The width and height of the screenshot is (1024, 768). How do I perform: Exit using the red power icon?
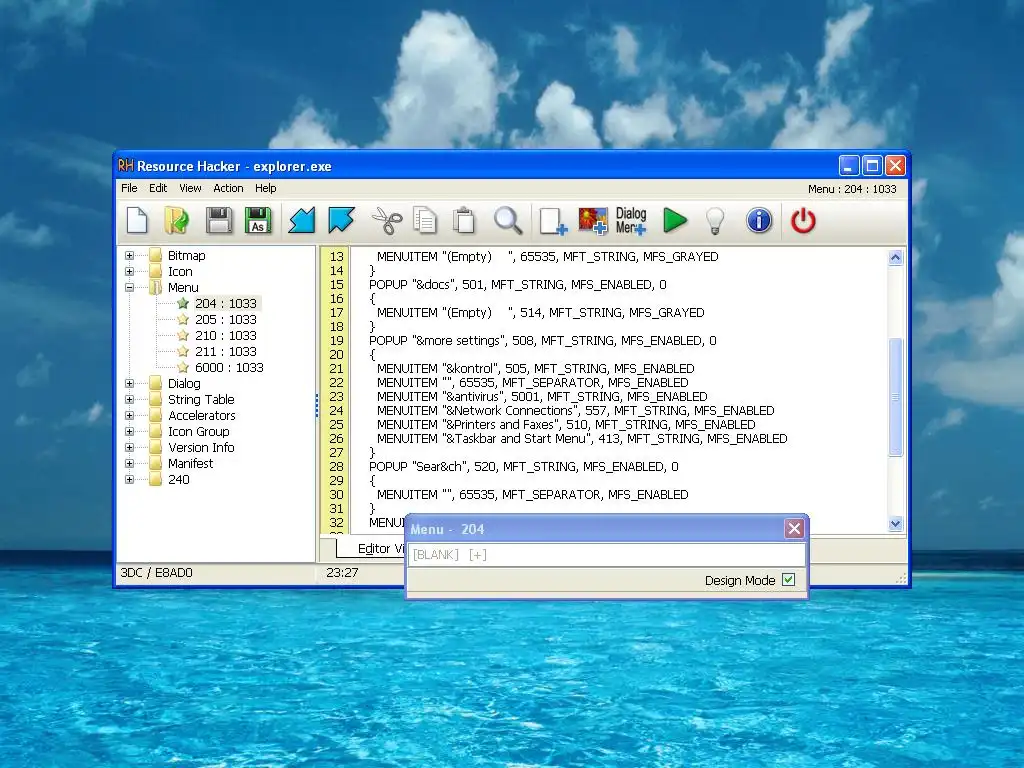(x=803, y=220)
